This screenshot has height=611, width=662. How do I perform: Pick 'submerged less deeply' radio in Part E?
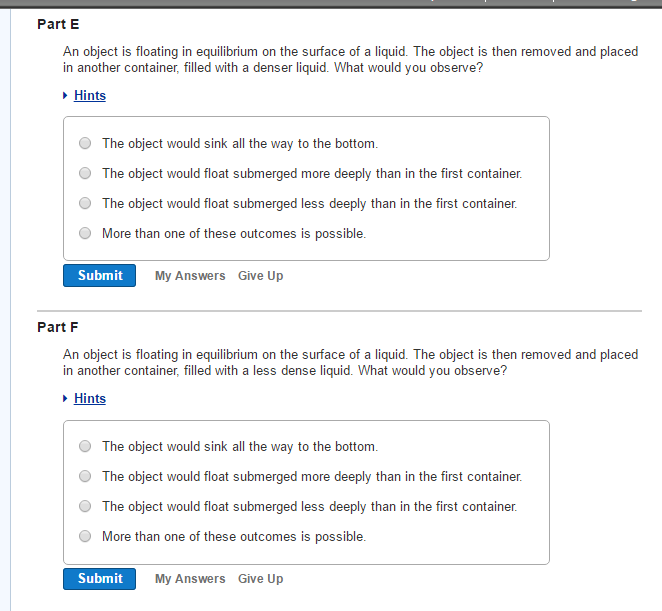coord(85,203)
